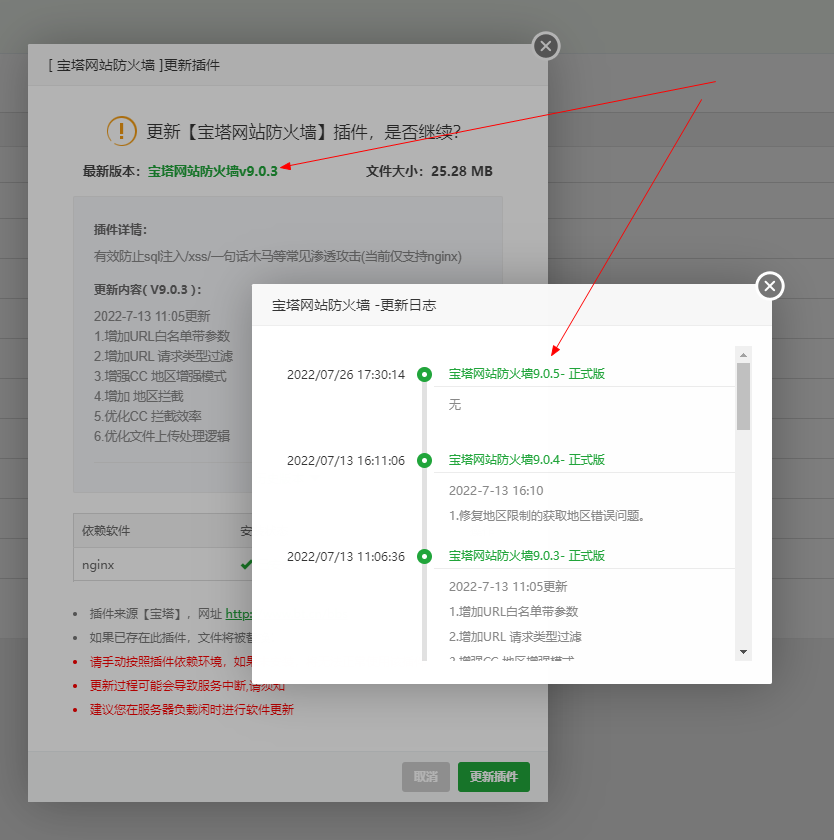This screenshot has width=834, height=840.
Task: Click the timeline dot for 2022/07/13 11:06:36
Action: [x=424, y=557]
